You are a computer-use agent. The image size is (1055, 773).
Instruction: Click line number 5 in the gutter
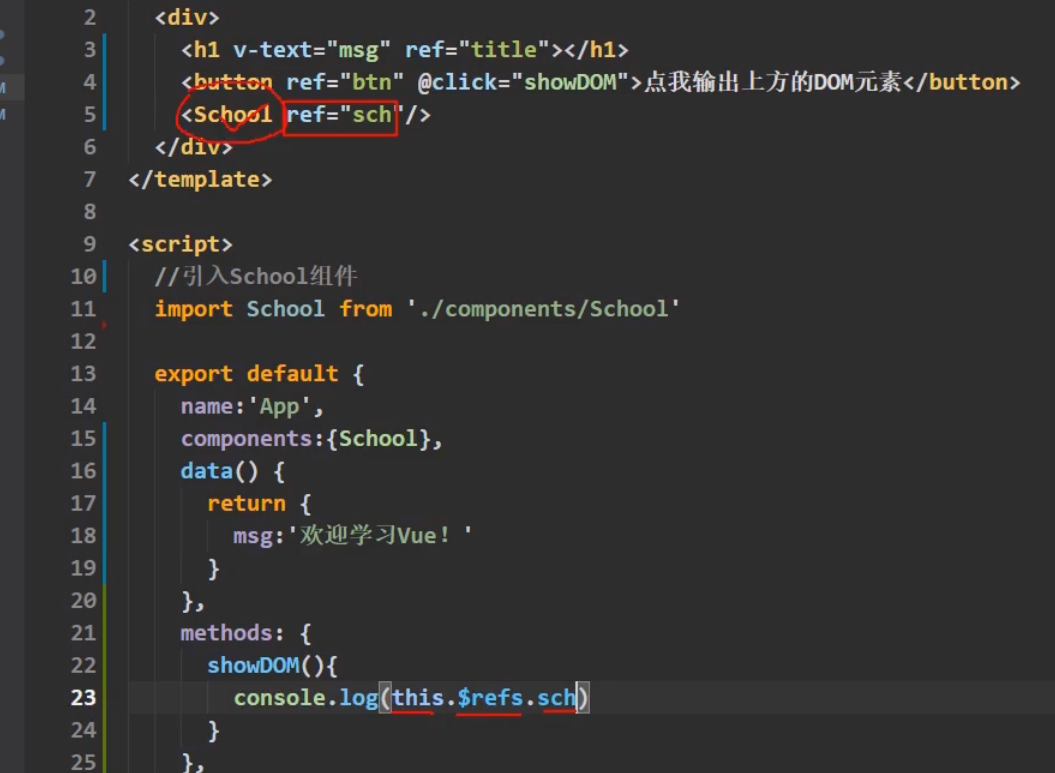(x=90, y=114)
